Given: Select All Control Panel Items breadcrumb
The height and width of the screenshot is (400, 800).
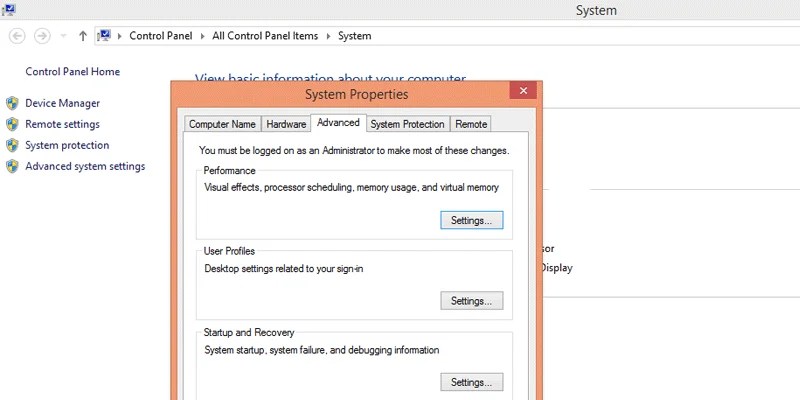Looking at the screenshot, I should pos(265,36).
